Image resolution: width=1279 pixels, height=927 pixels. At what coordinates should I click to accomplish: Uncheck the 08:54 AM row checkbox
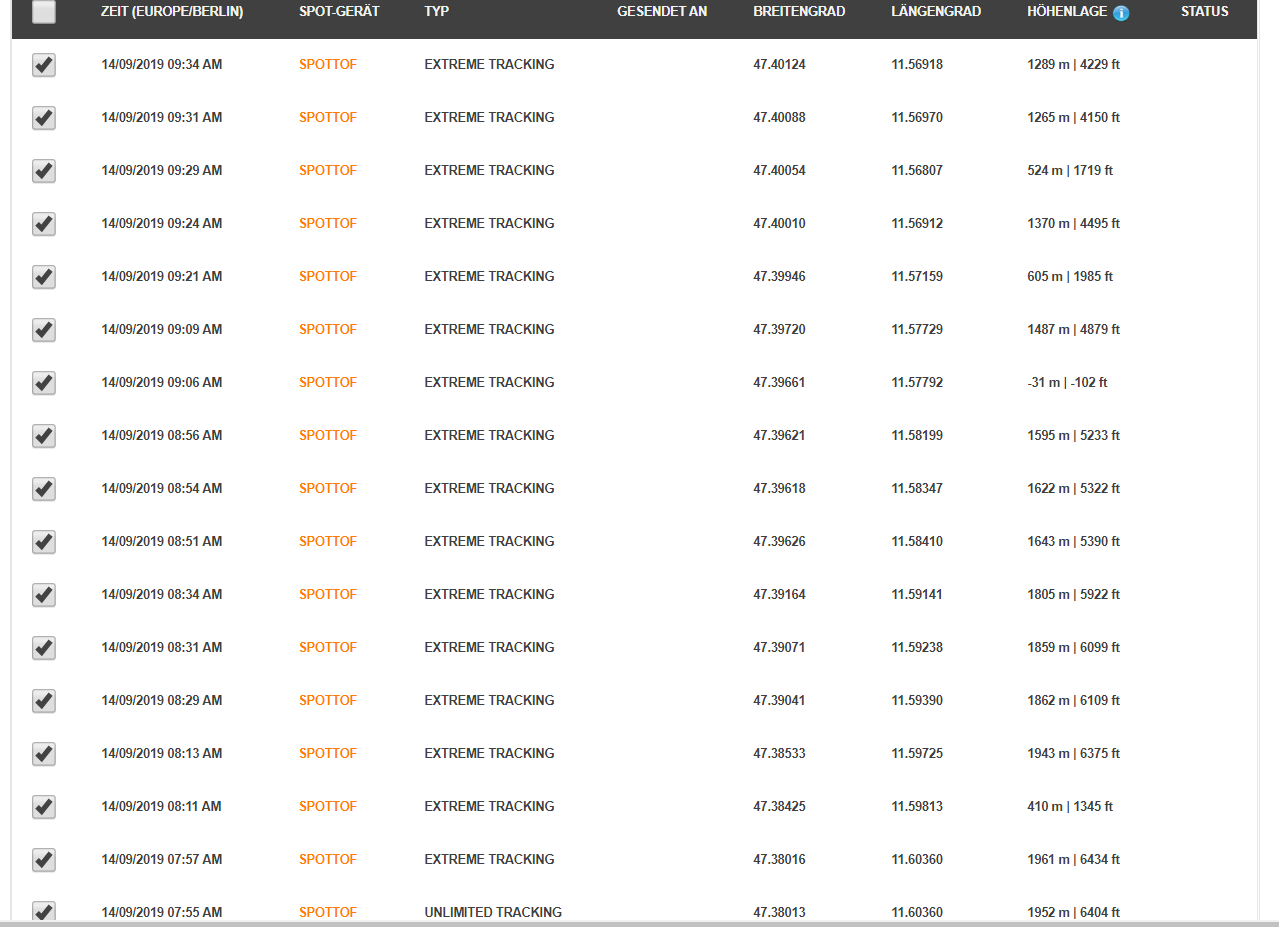click(44, 489)
